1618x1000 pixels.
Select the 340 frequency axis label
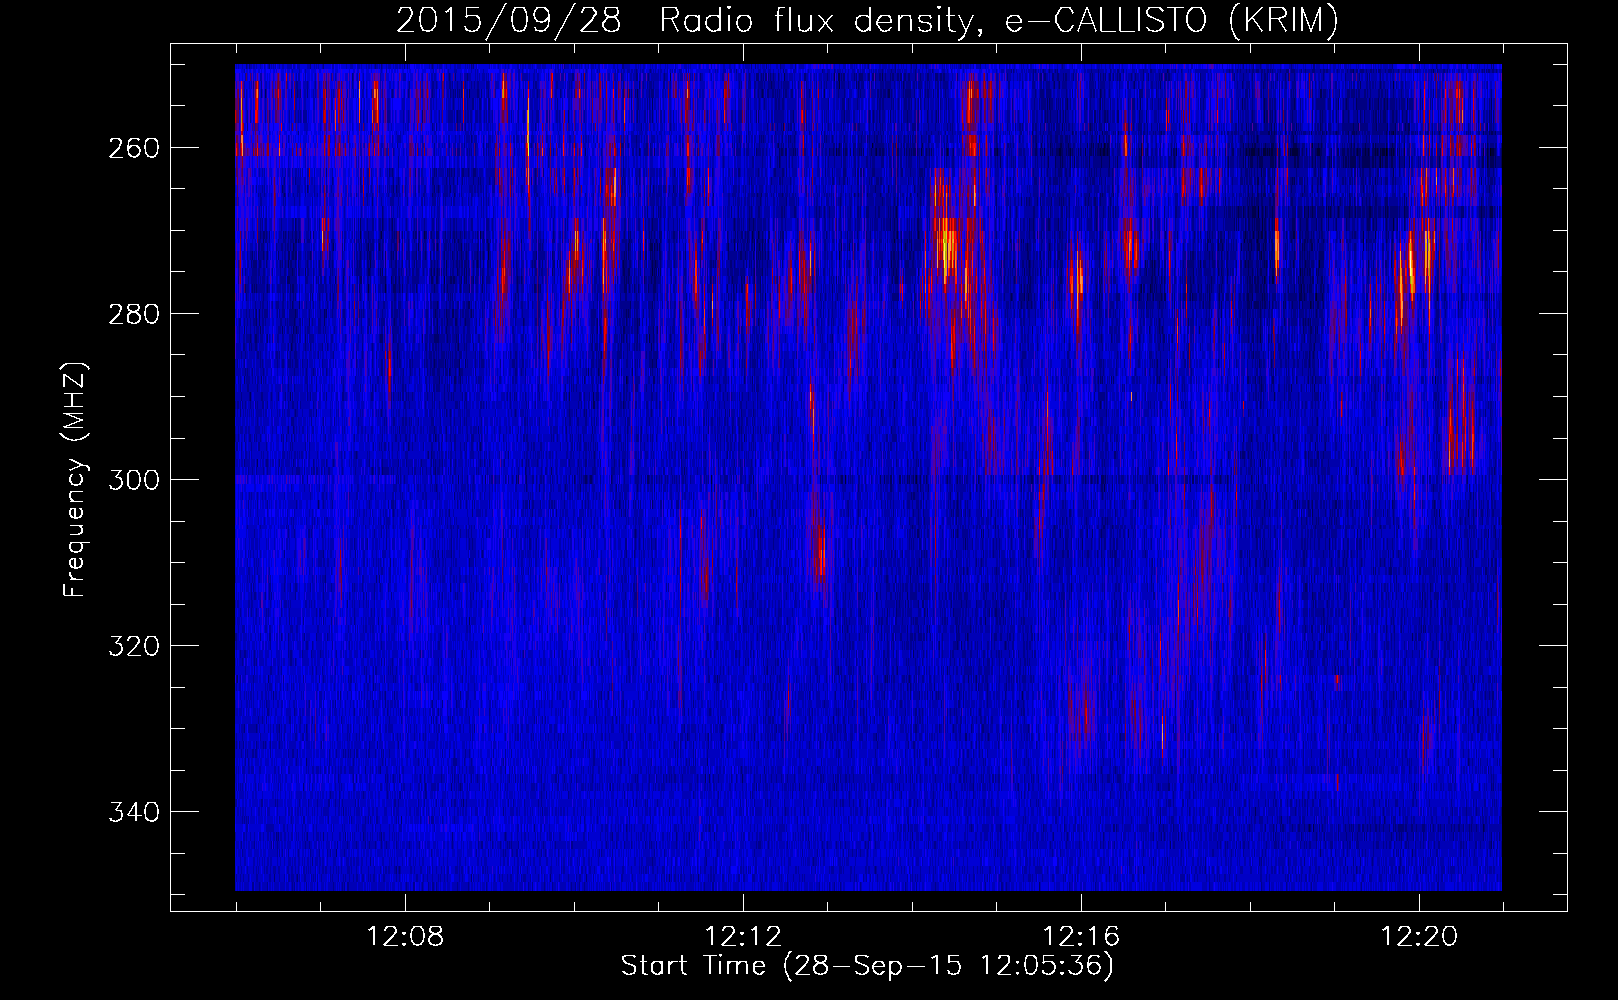click(133, 812)
